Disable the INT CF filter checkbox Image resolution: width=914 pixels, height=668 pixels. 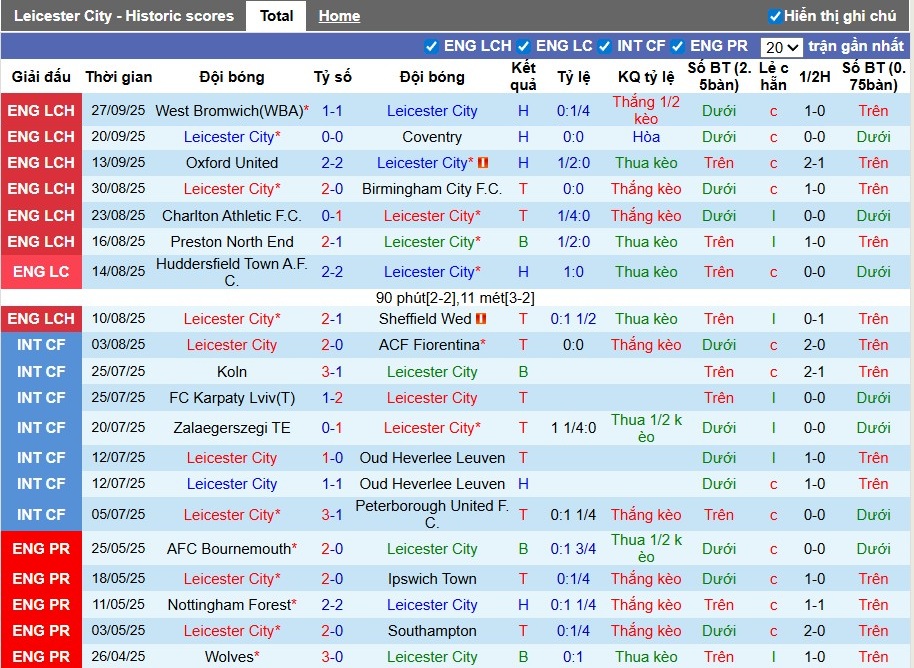[x=604, y=45]
